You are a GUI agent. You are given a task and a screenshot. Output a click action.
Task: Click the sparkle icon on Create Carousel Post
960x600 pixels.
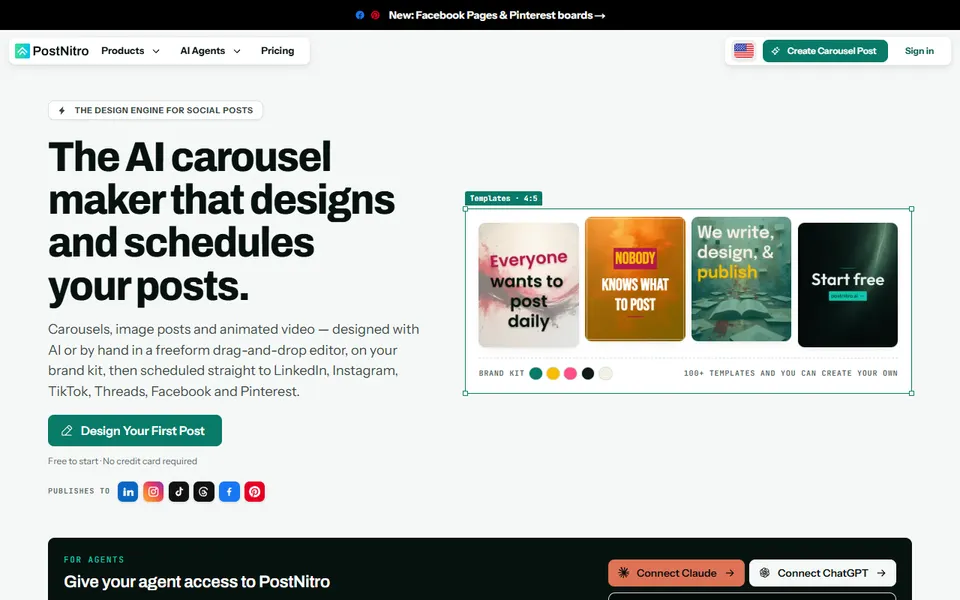[776, 51]
